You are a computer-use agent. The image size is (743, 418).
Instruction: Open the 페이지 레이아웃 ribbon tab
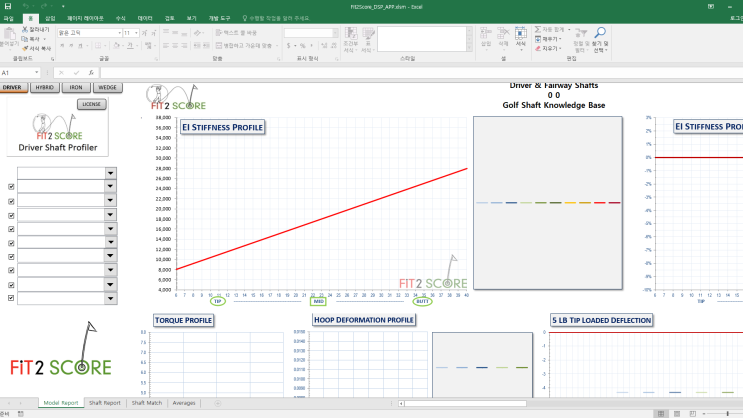pos(85,18)
